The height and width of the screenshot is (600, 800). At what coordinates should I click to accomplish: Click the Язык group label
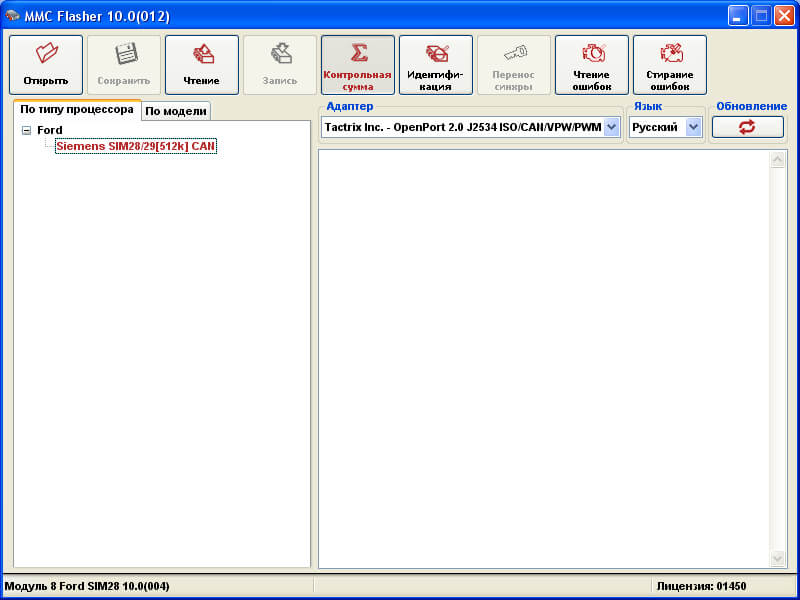[648, 106]
